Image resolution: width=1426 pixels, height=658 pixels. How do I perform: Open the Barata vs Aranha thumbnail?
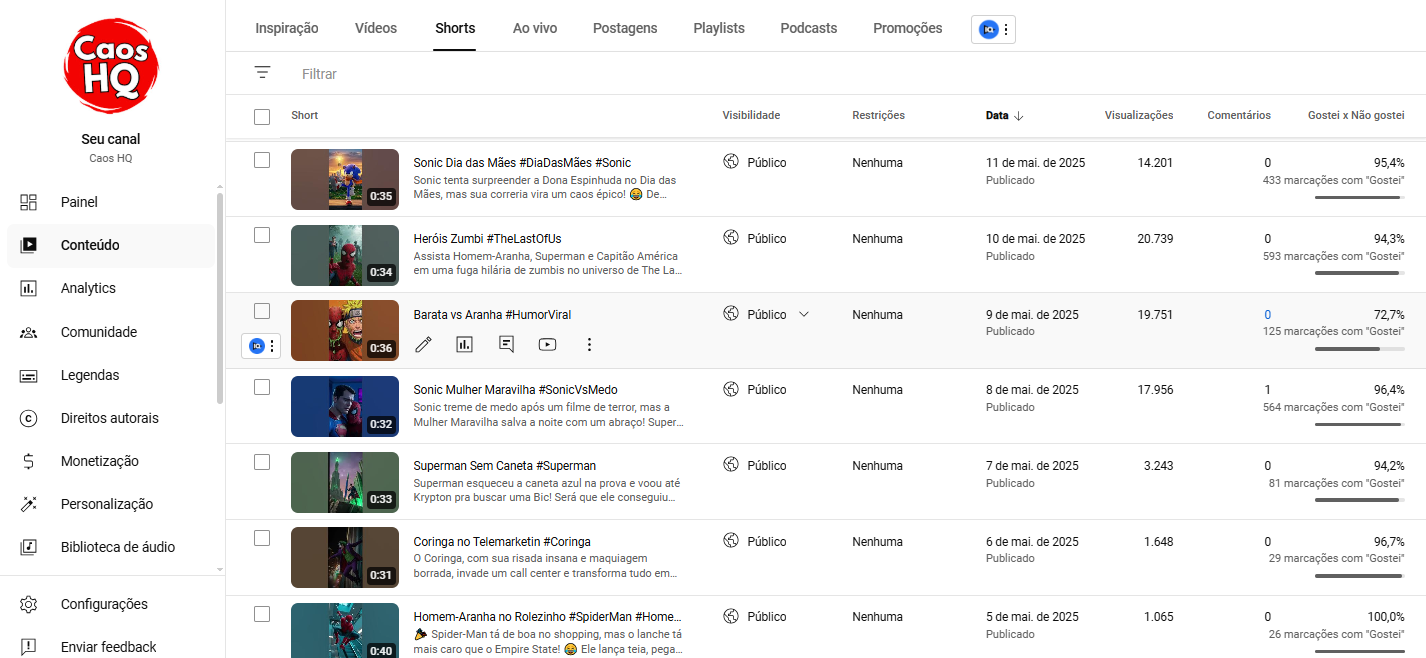click(345, 330)
